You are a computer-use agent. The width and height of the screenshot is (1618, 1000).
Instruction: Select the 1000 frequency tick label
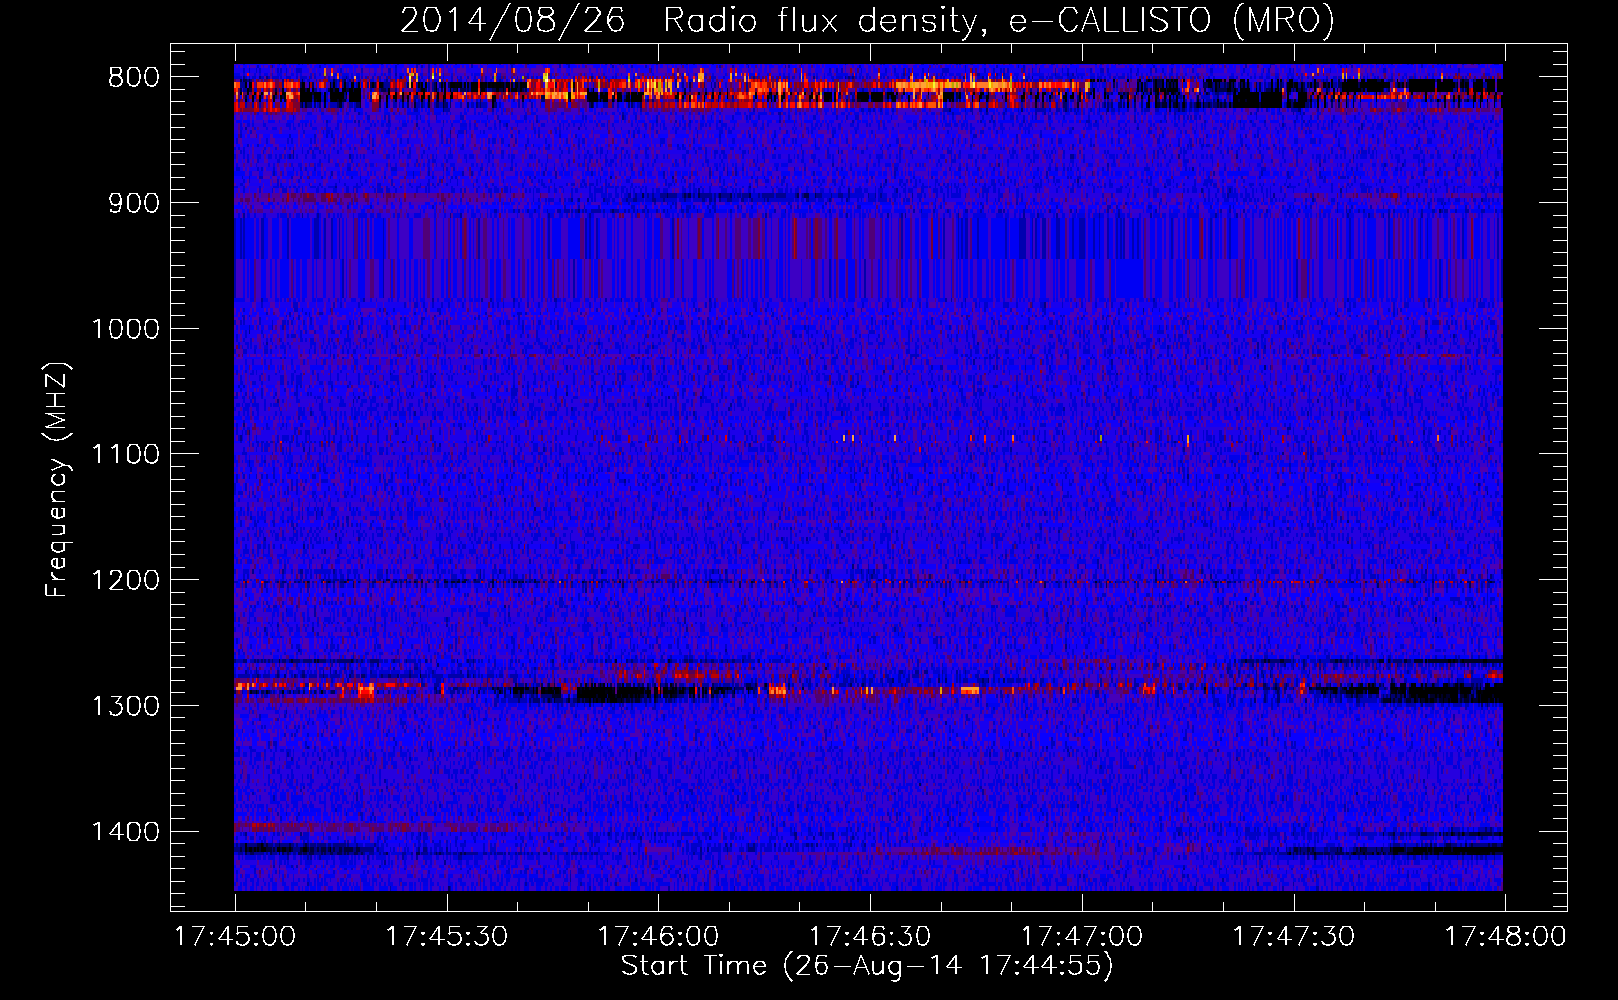[x=125, y=329]
